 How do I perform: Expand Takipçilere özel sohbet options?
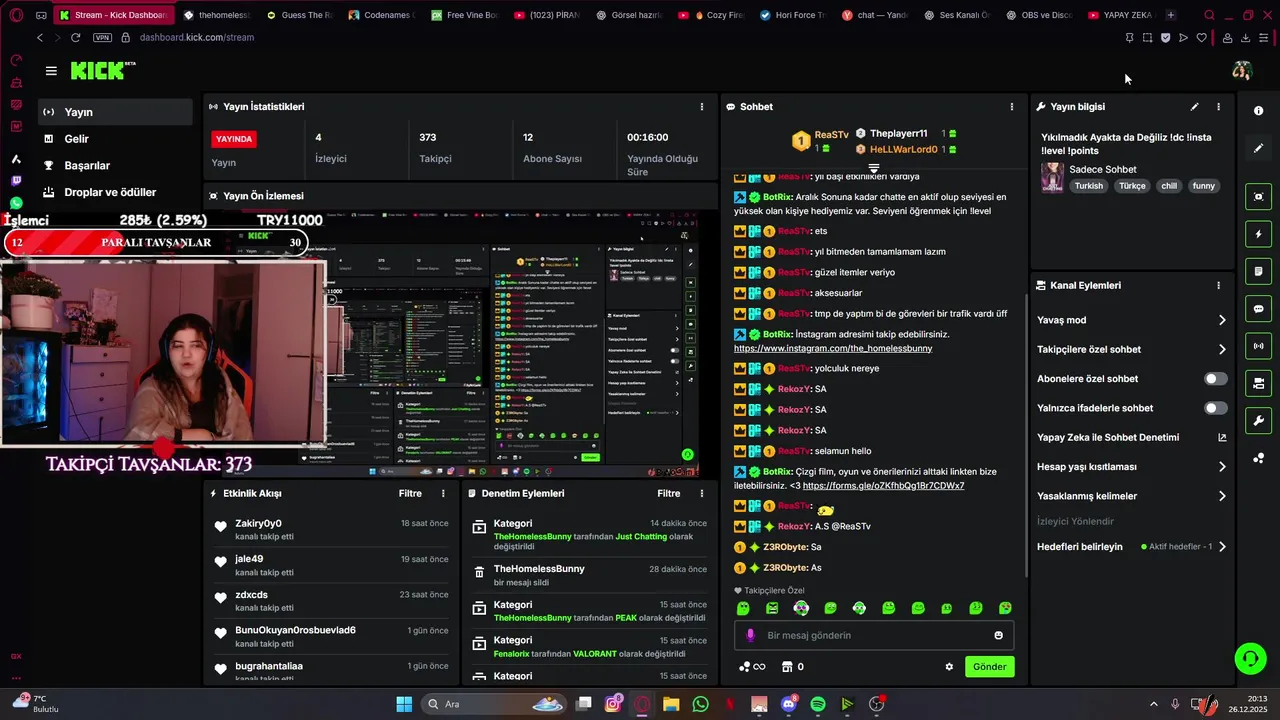(1222, 349)
